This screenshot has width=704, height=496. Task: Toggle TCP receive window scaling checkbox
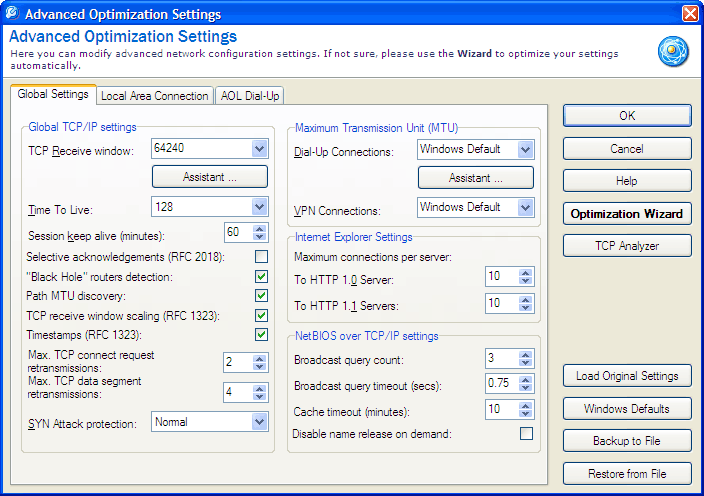[261, 316]
